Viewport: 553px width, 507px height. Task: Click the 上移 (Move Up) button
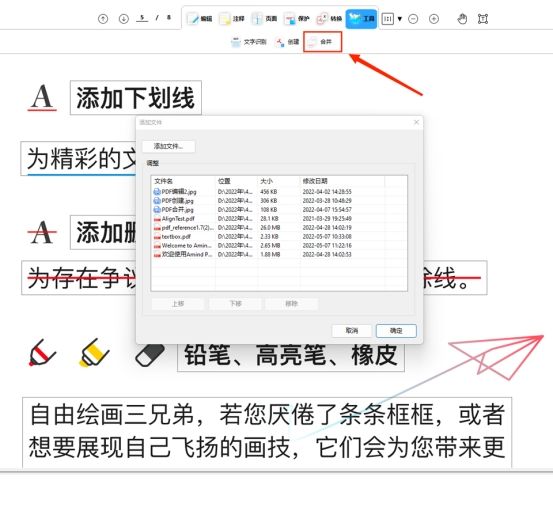click(178, 304)
